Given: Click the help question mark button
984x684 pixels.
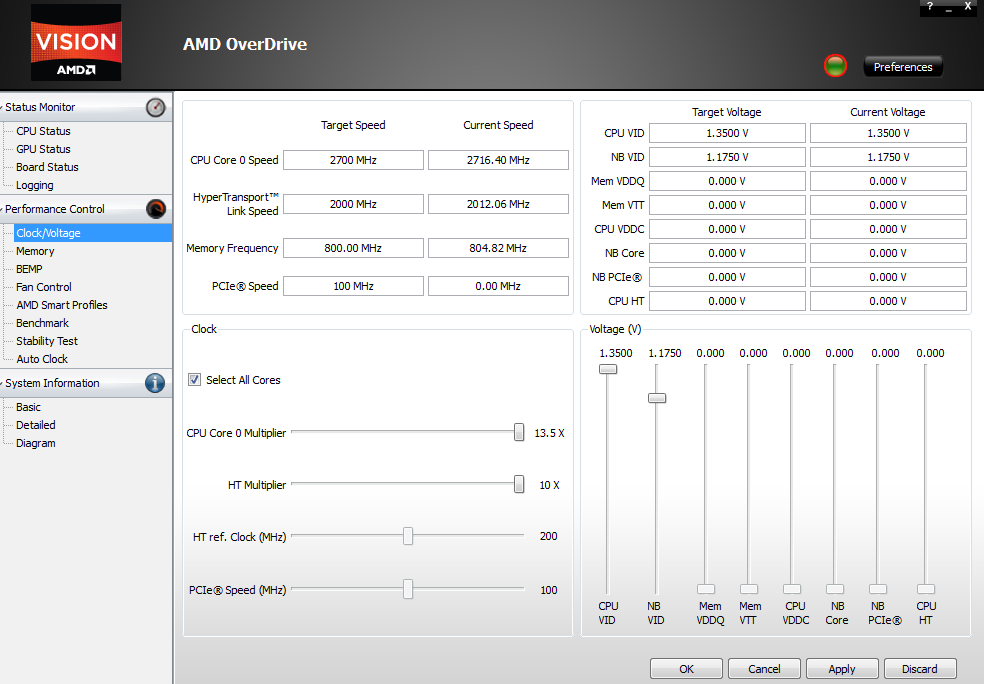Looking at the screenshot, I should tap(930, 6).
